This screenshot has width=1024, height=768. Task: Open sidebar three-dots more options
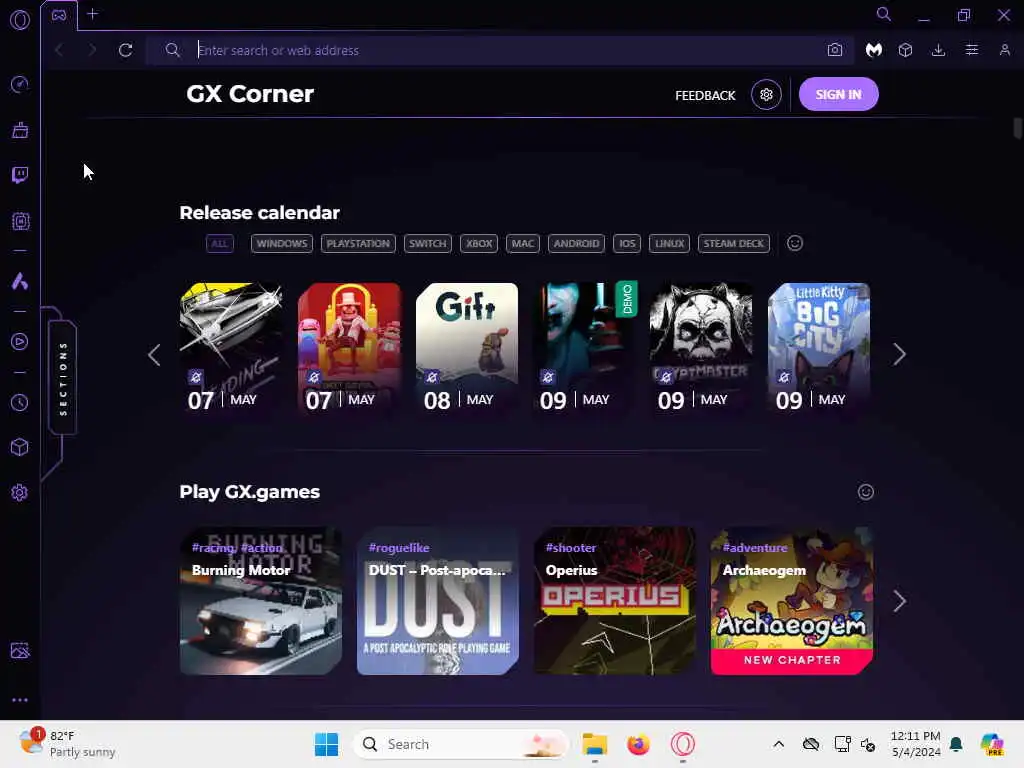pyautogui.click(x=20, y=700)
